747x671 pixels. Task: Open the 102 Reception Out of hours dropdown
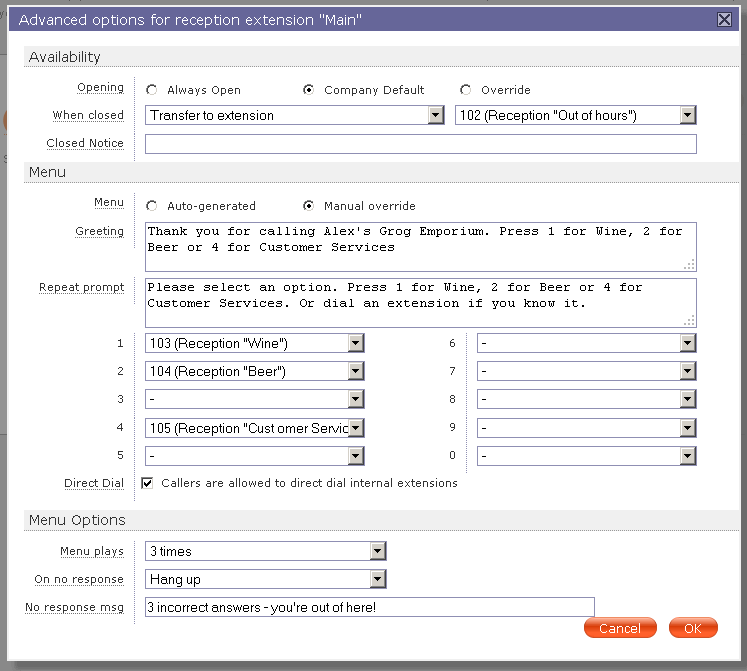(575, 115)
